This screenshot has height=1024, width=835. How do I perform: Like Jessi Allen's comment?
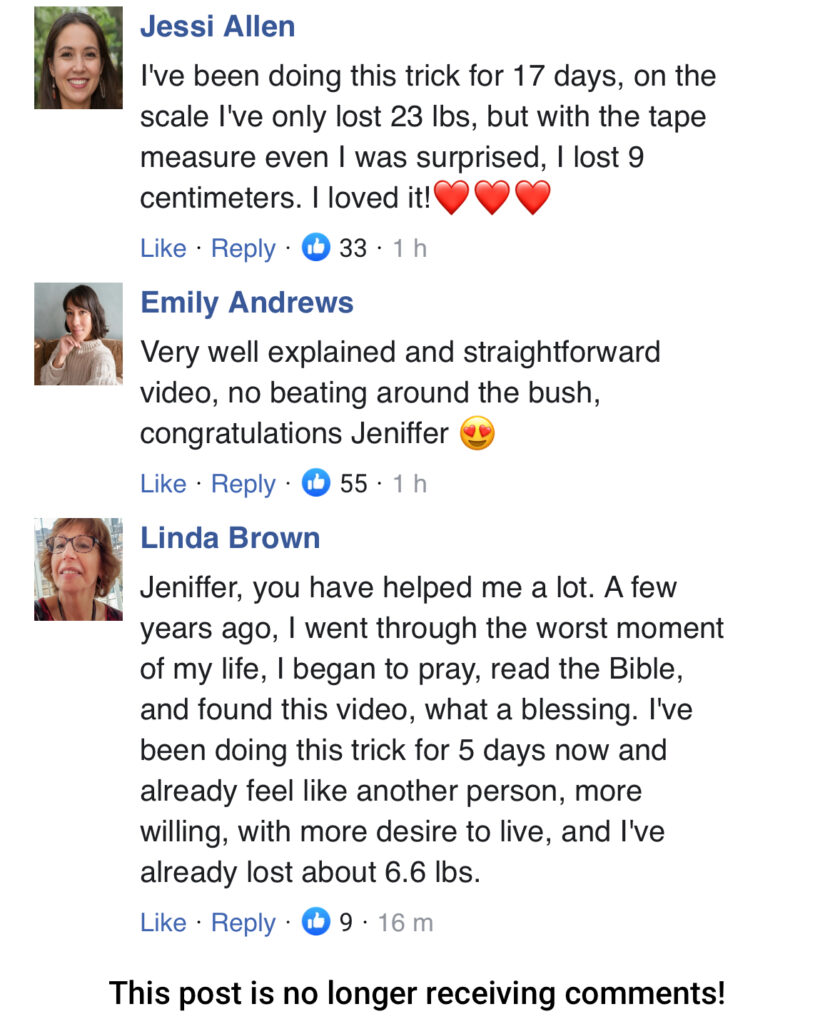[163, 248]
